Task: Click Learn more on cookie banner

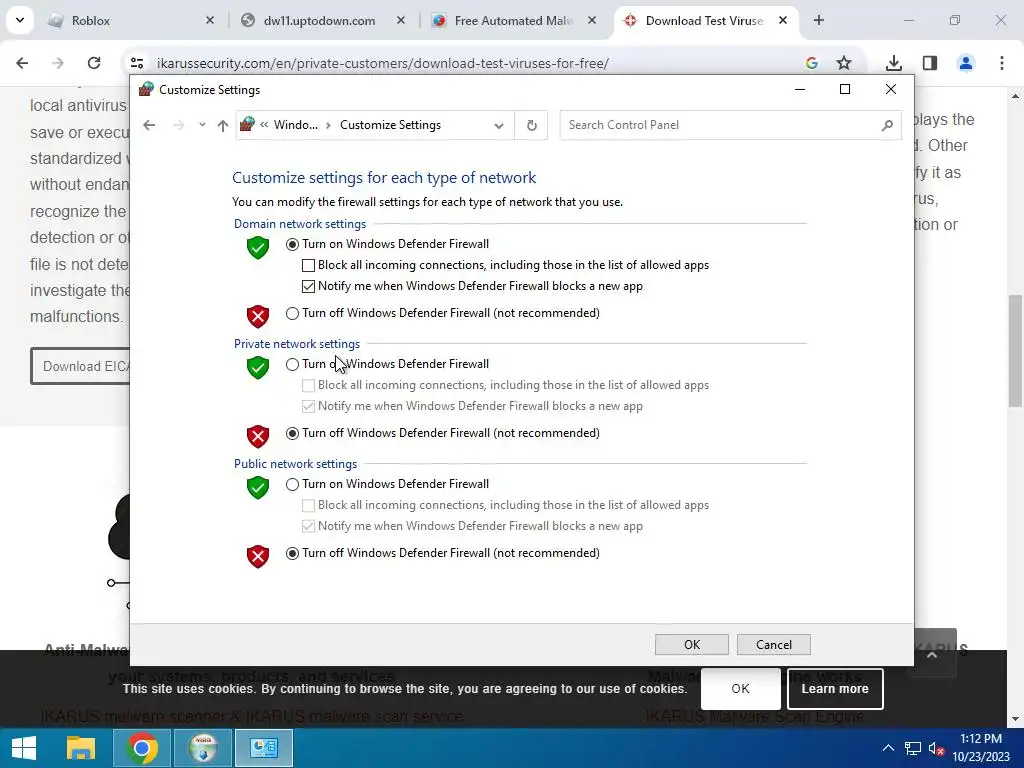Action: (835, 689)
